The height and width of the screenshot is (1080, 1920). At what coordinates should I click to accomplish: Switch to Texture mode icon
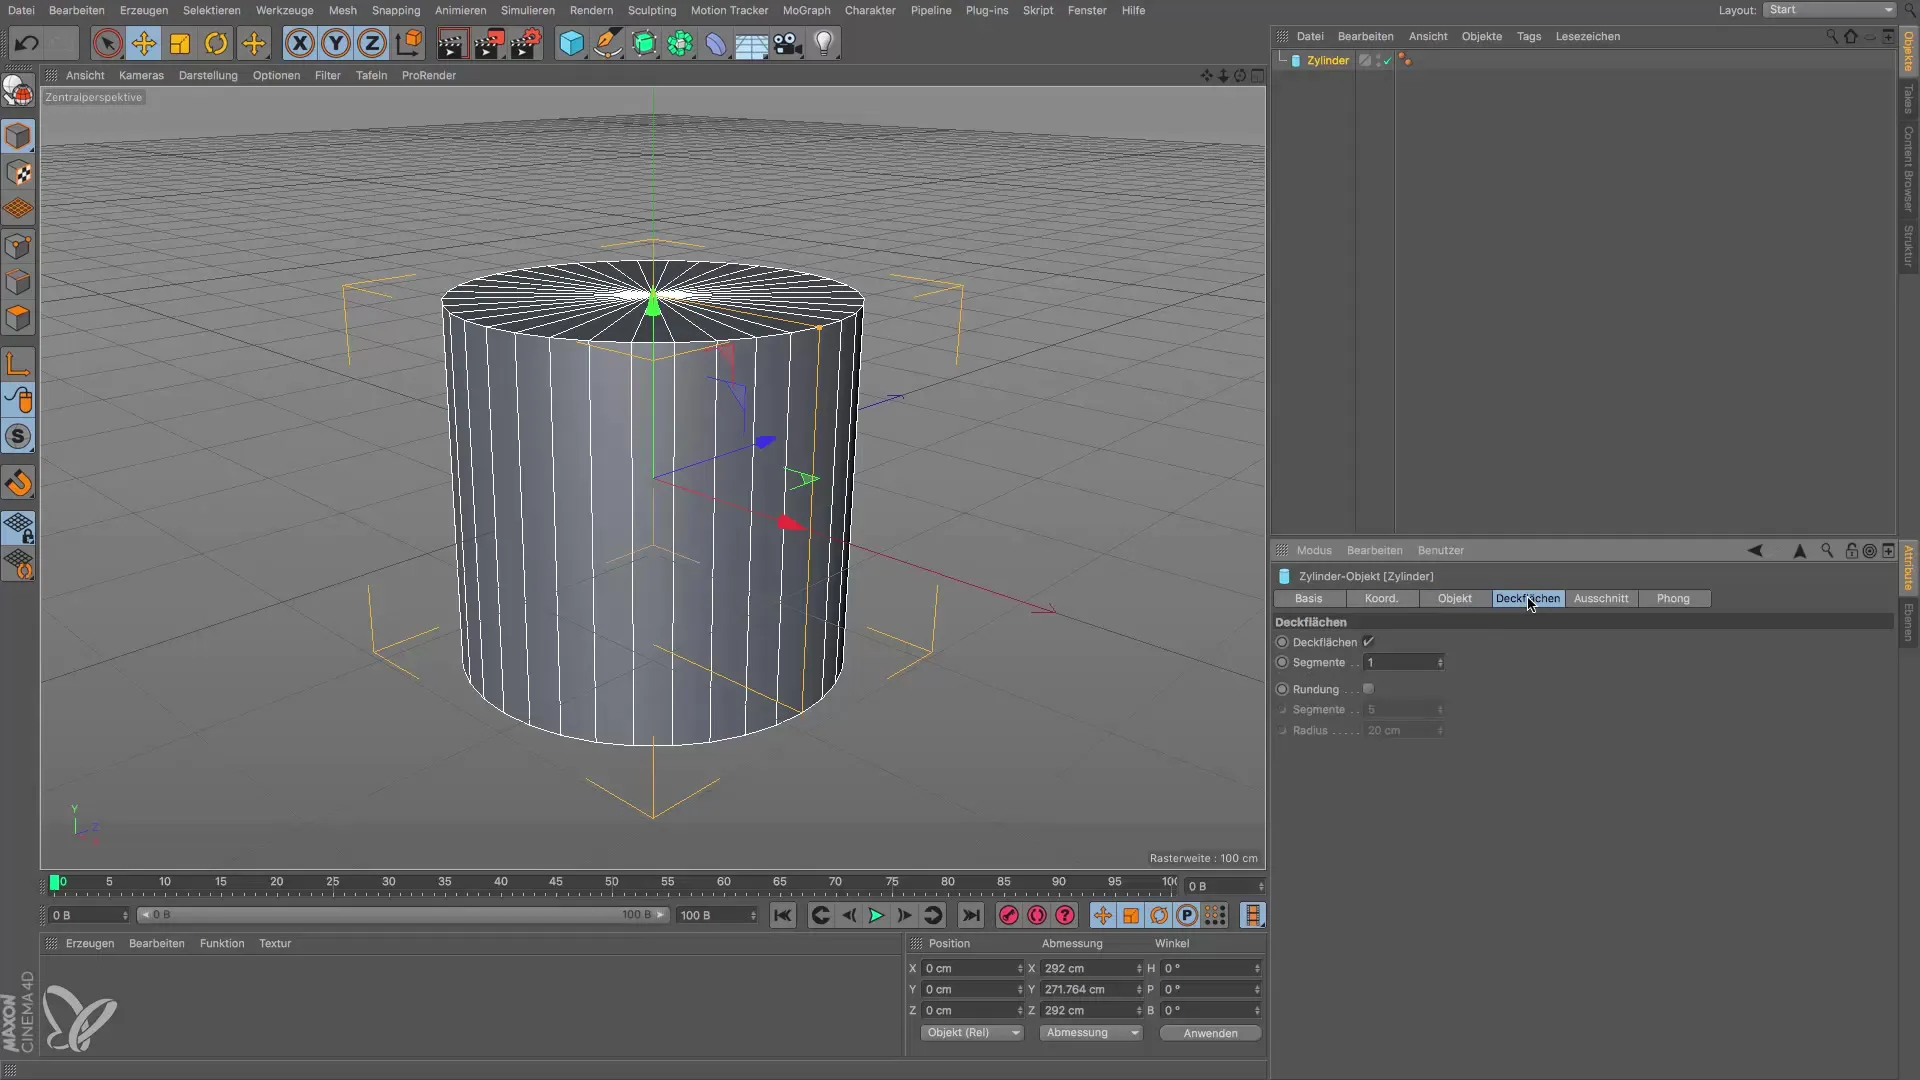(x=18, y=173)
